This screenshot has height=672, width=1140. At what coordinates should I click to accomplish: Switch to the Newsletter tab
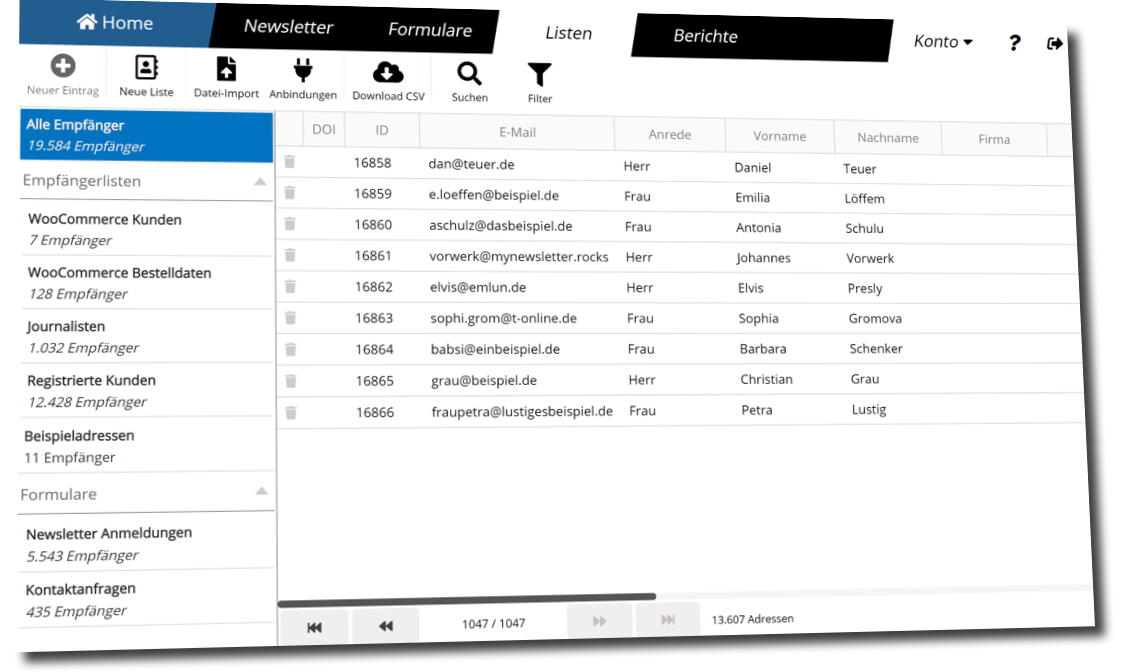coord(288,27)
